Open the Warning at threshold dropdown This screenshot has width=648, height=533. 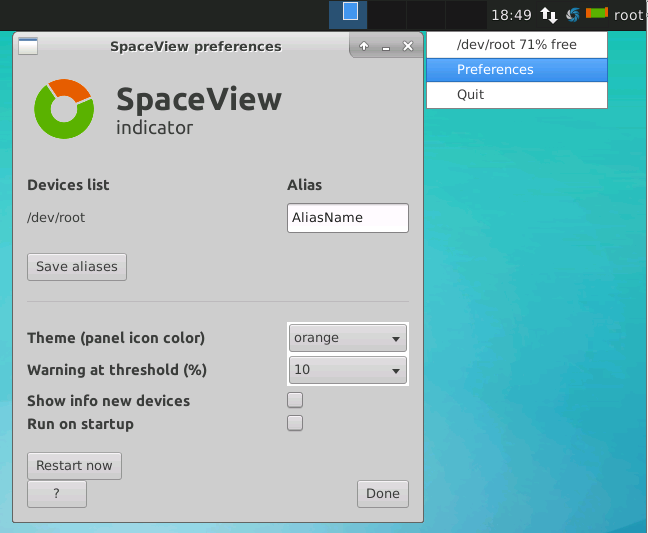tap(348, 370)
